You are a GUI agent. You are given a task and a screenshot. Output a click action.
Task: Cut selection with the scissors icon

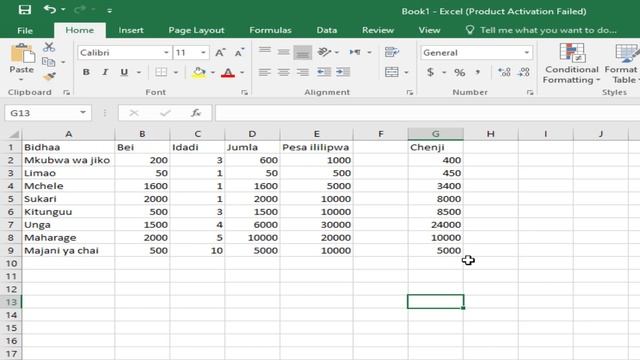tap(49, 47)
